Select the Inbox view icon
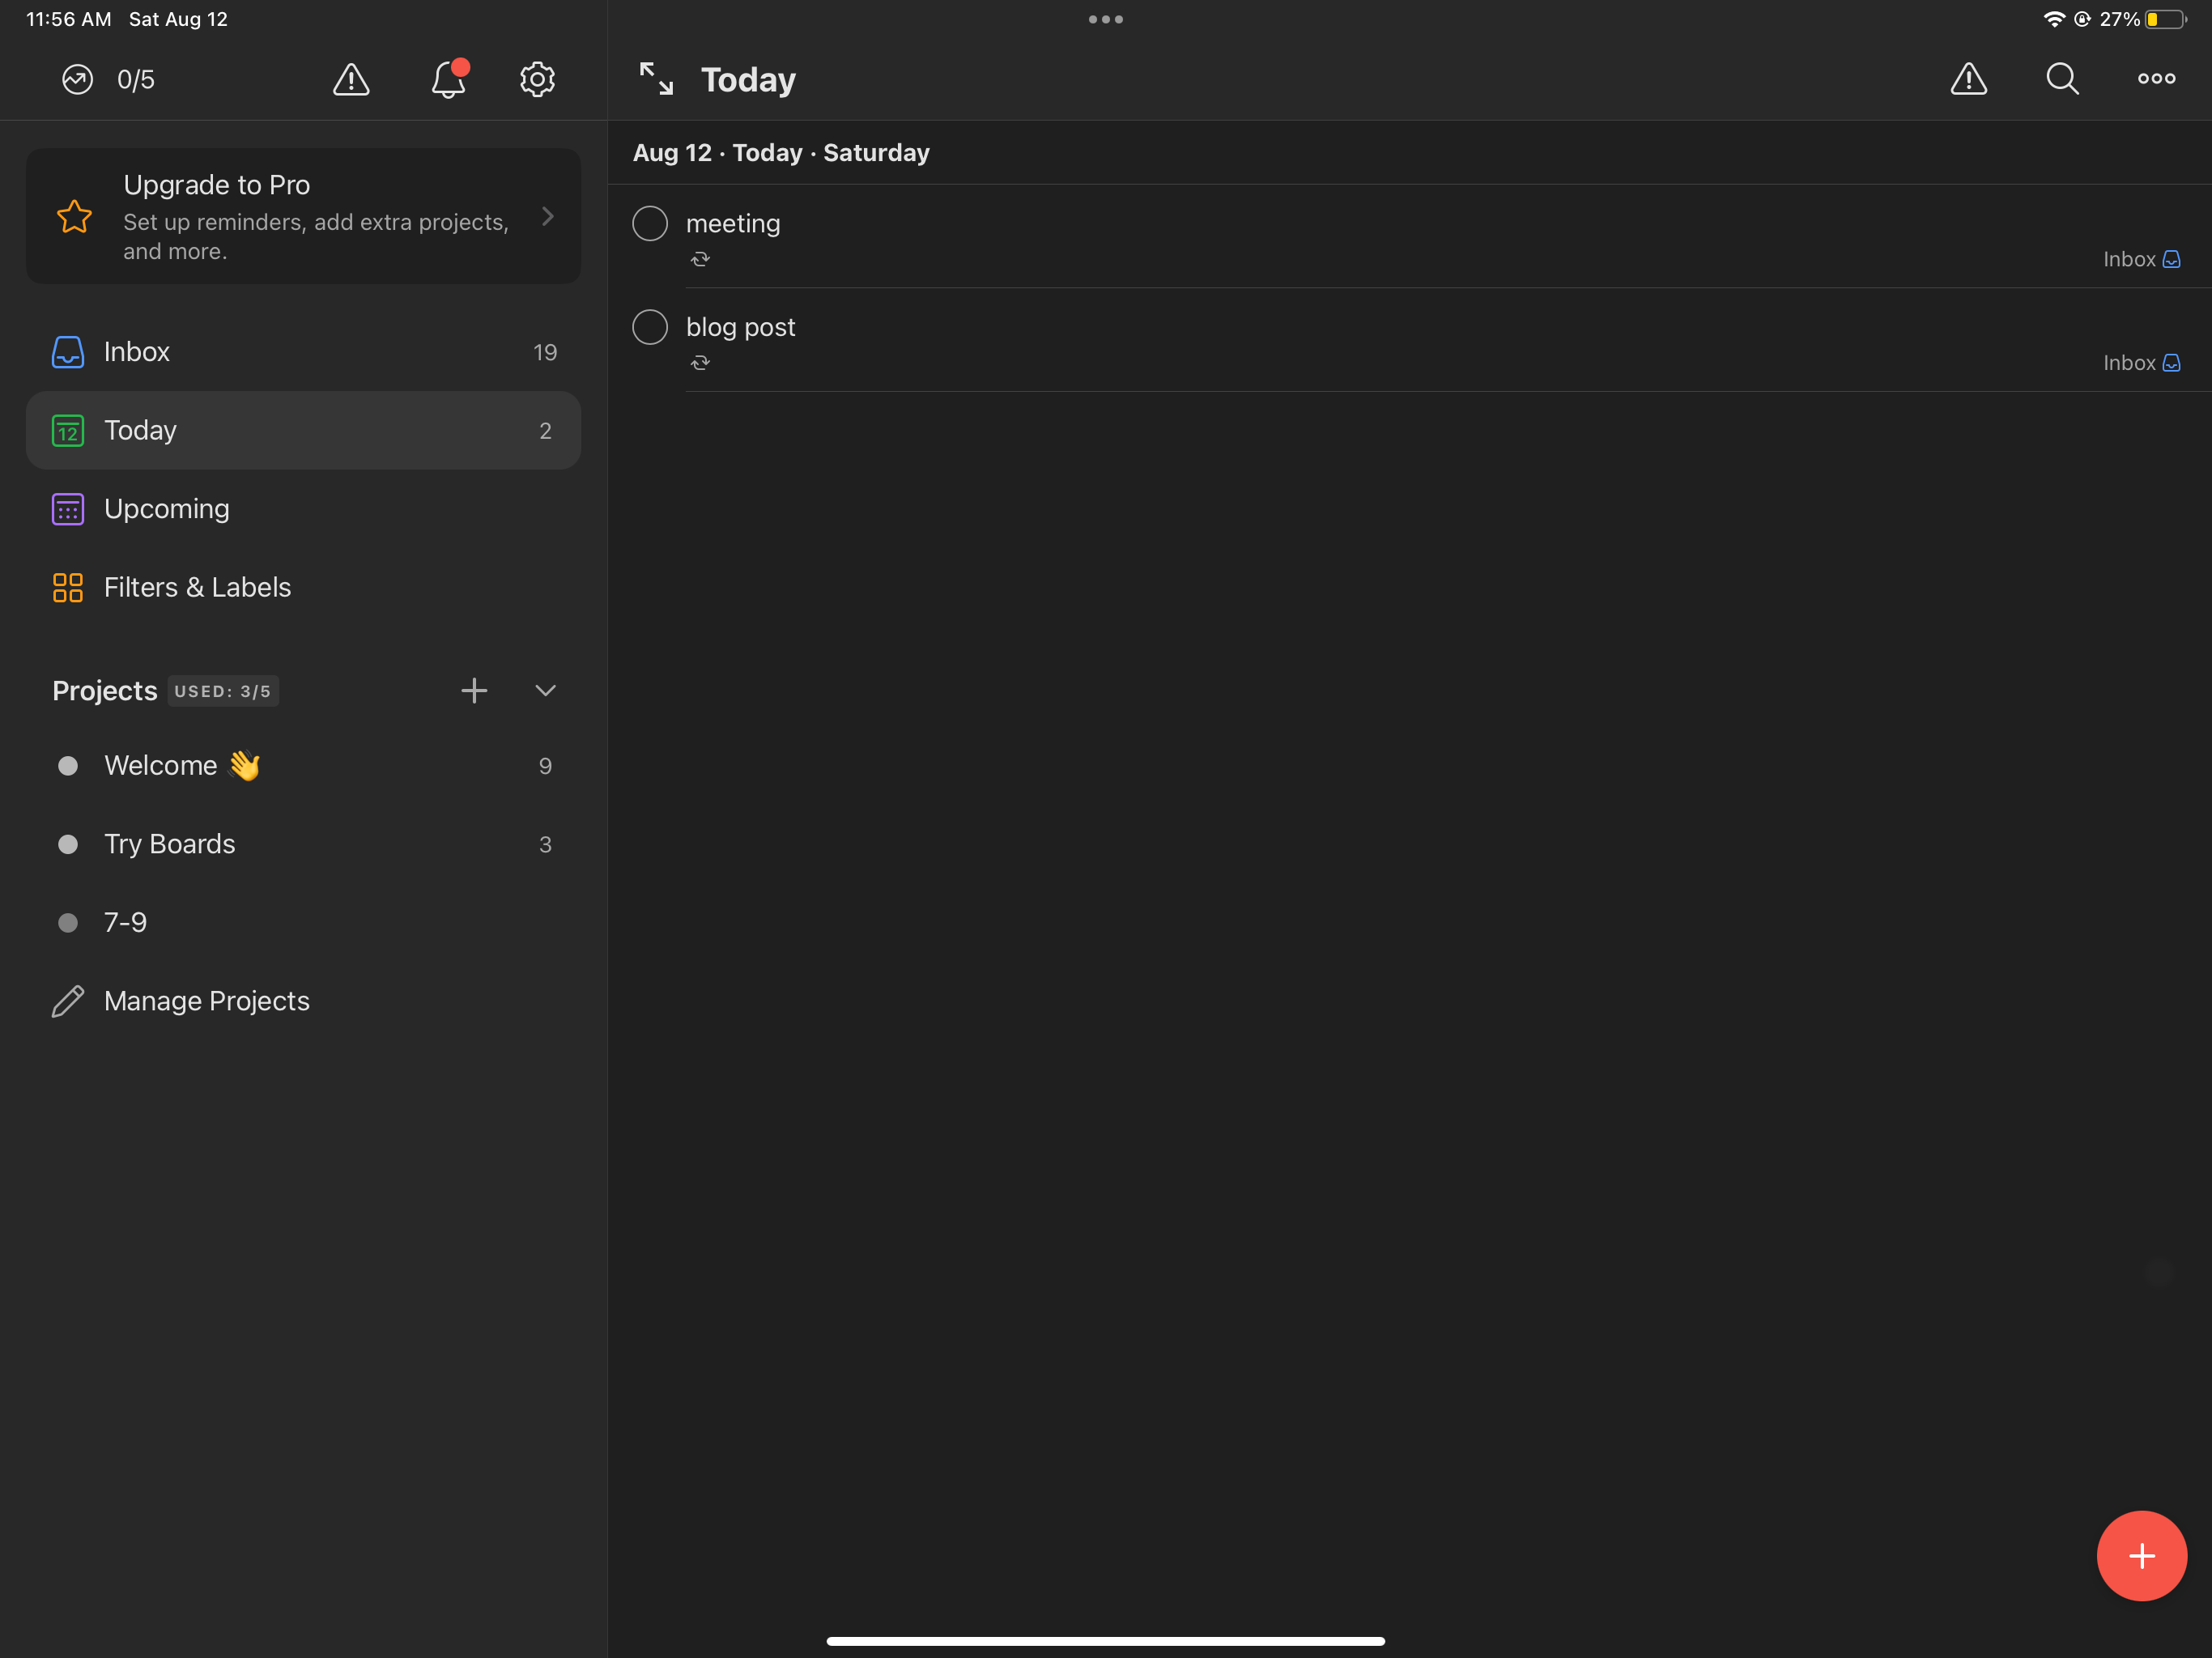 67,351
